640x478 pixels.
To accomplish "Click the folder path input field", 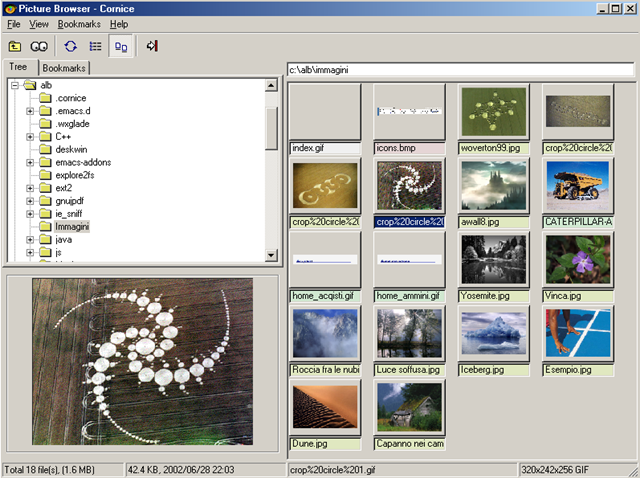I will (x=460, y=70).
